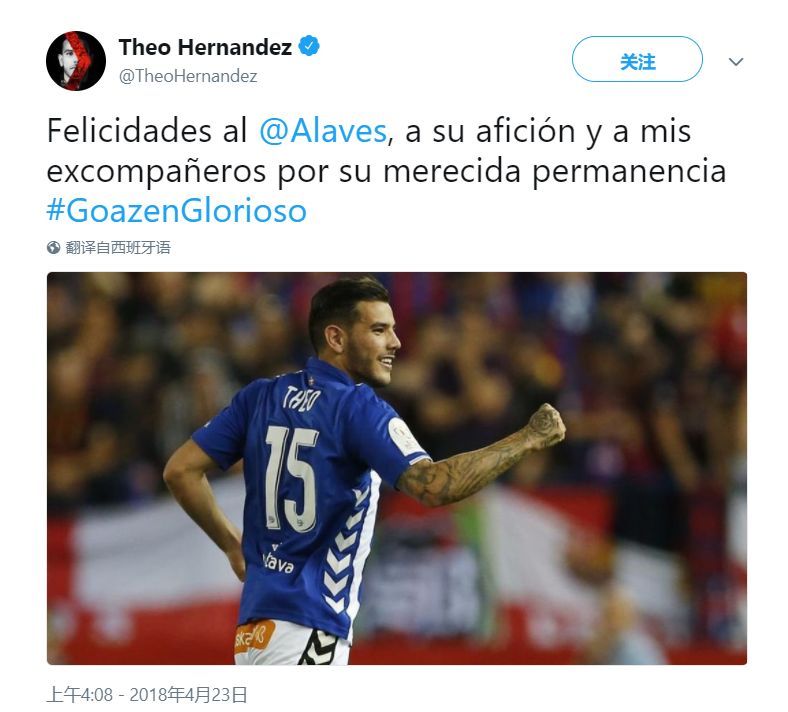788x712 pixels.
Task: Click THEO name on the jersey
Action: (302, 399)
